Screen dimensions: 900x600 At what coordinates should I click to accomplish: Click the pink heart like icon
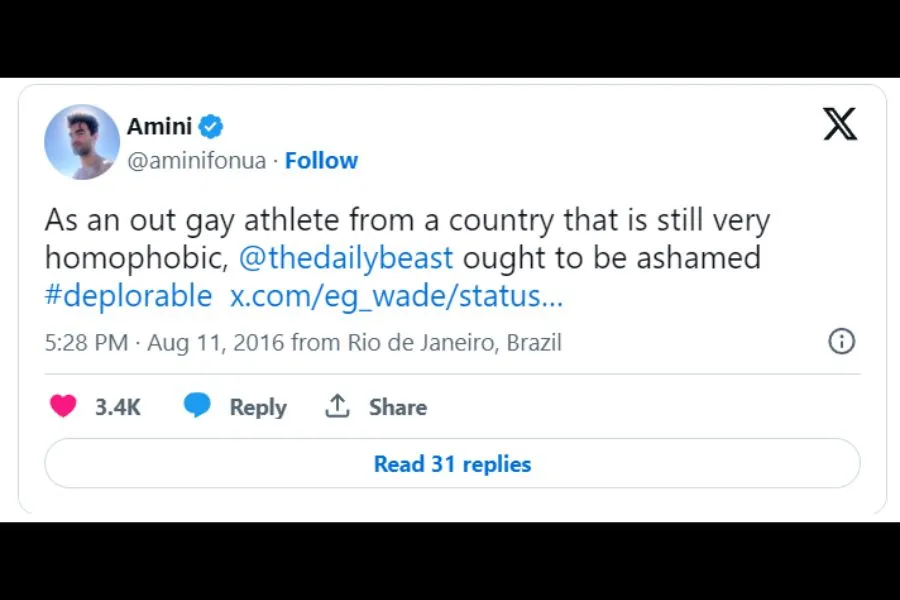[x=63, y=406]
